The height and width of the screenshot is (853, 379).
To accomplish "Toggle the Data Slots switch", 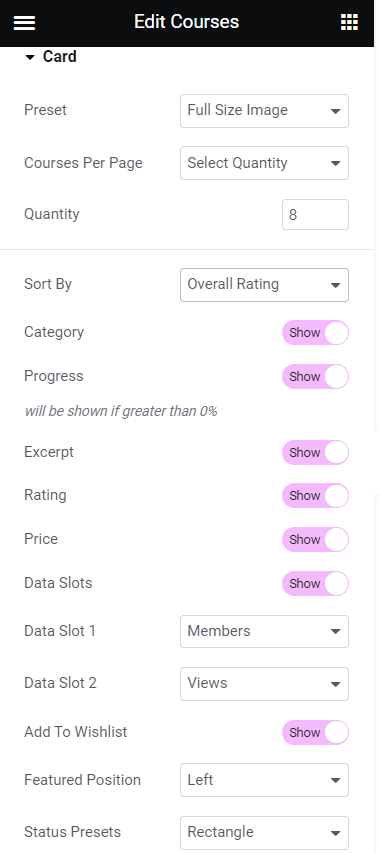I will coord(315,584).
